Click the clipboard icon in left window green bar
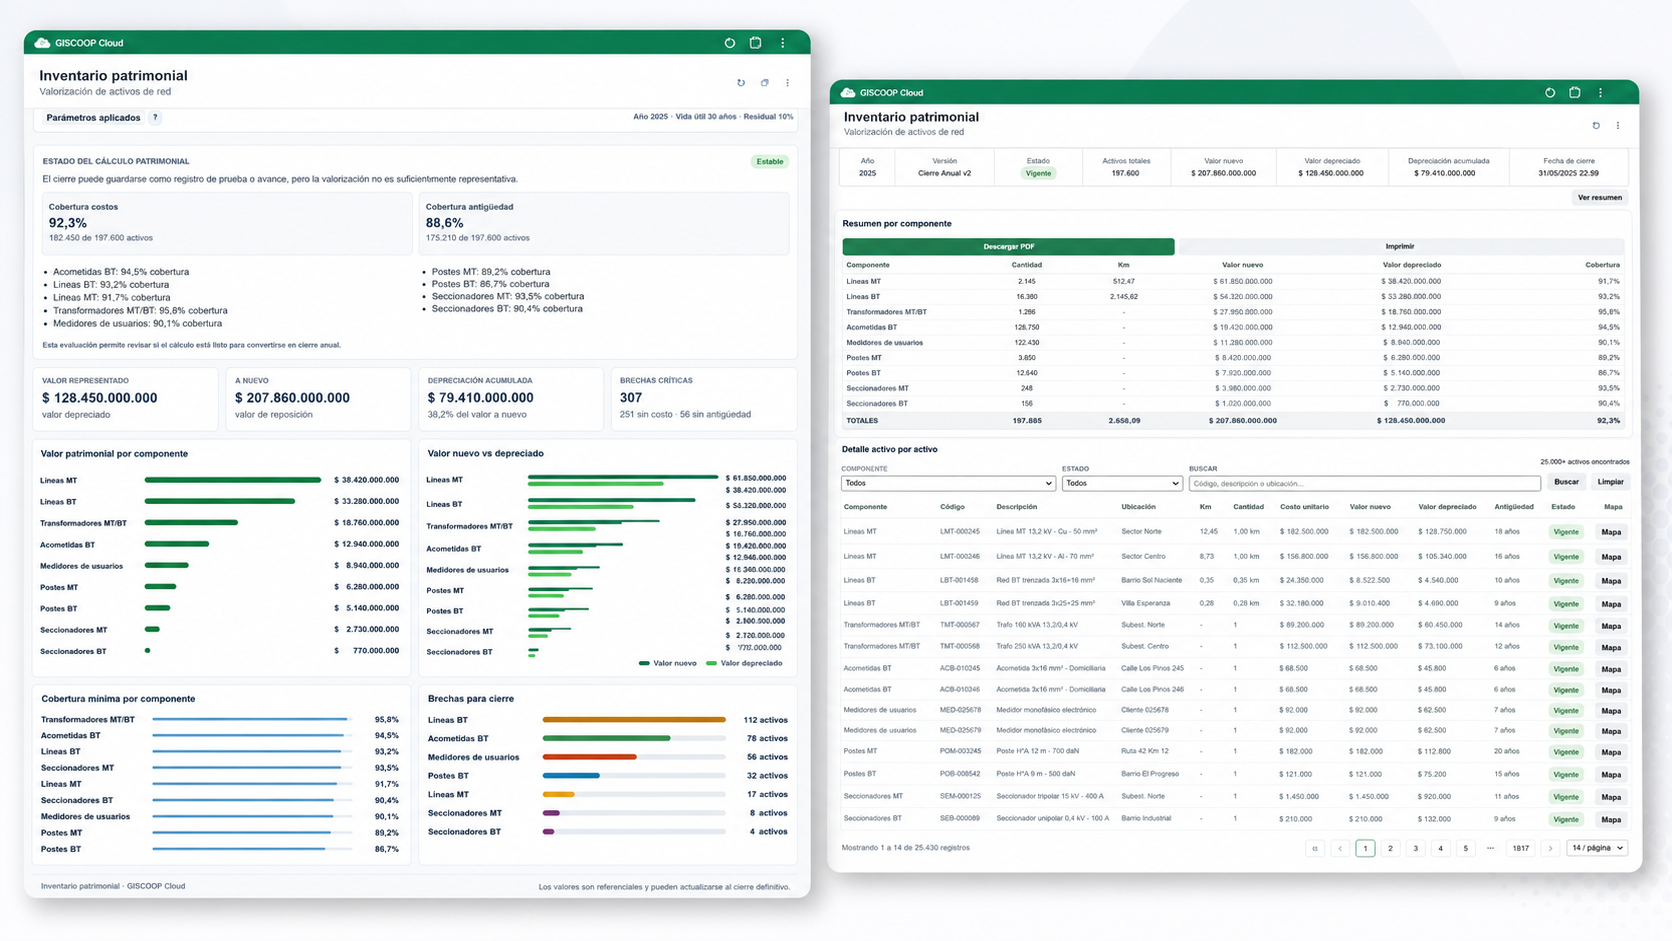Image resolution: width=1672 pixels, height=941 pixels. coord(756,43)
